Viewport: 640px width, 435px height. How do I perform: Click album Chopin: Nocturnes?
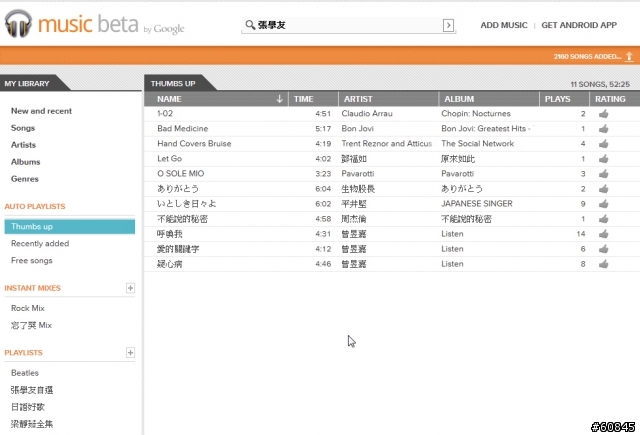point(476,113)
